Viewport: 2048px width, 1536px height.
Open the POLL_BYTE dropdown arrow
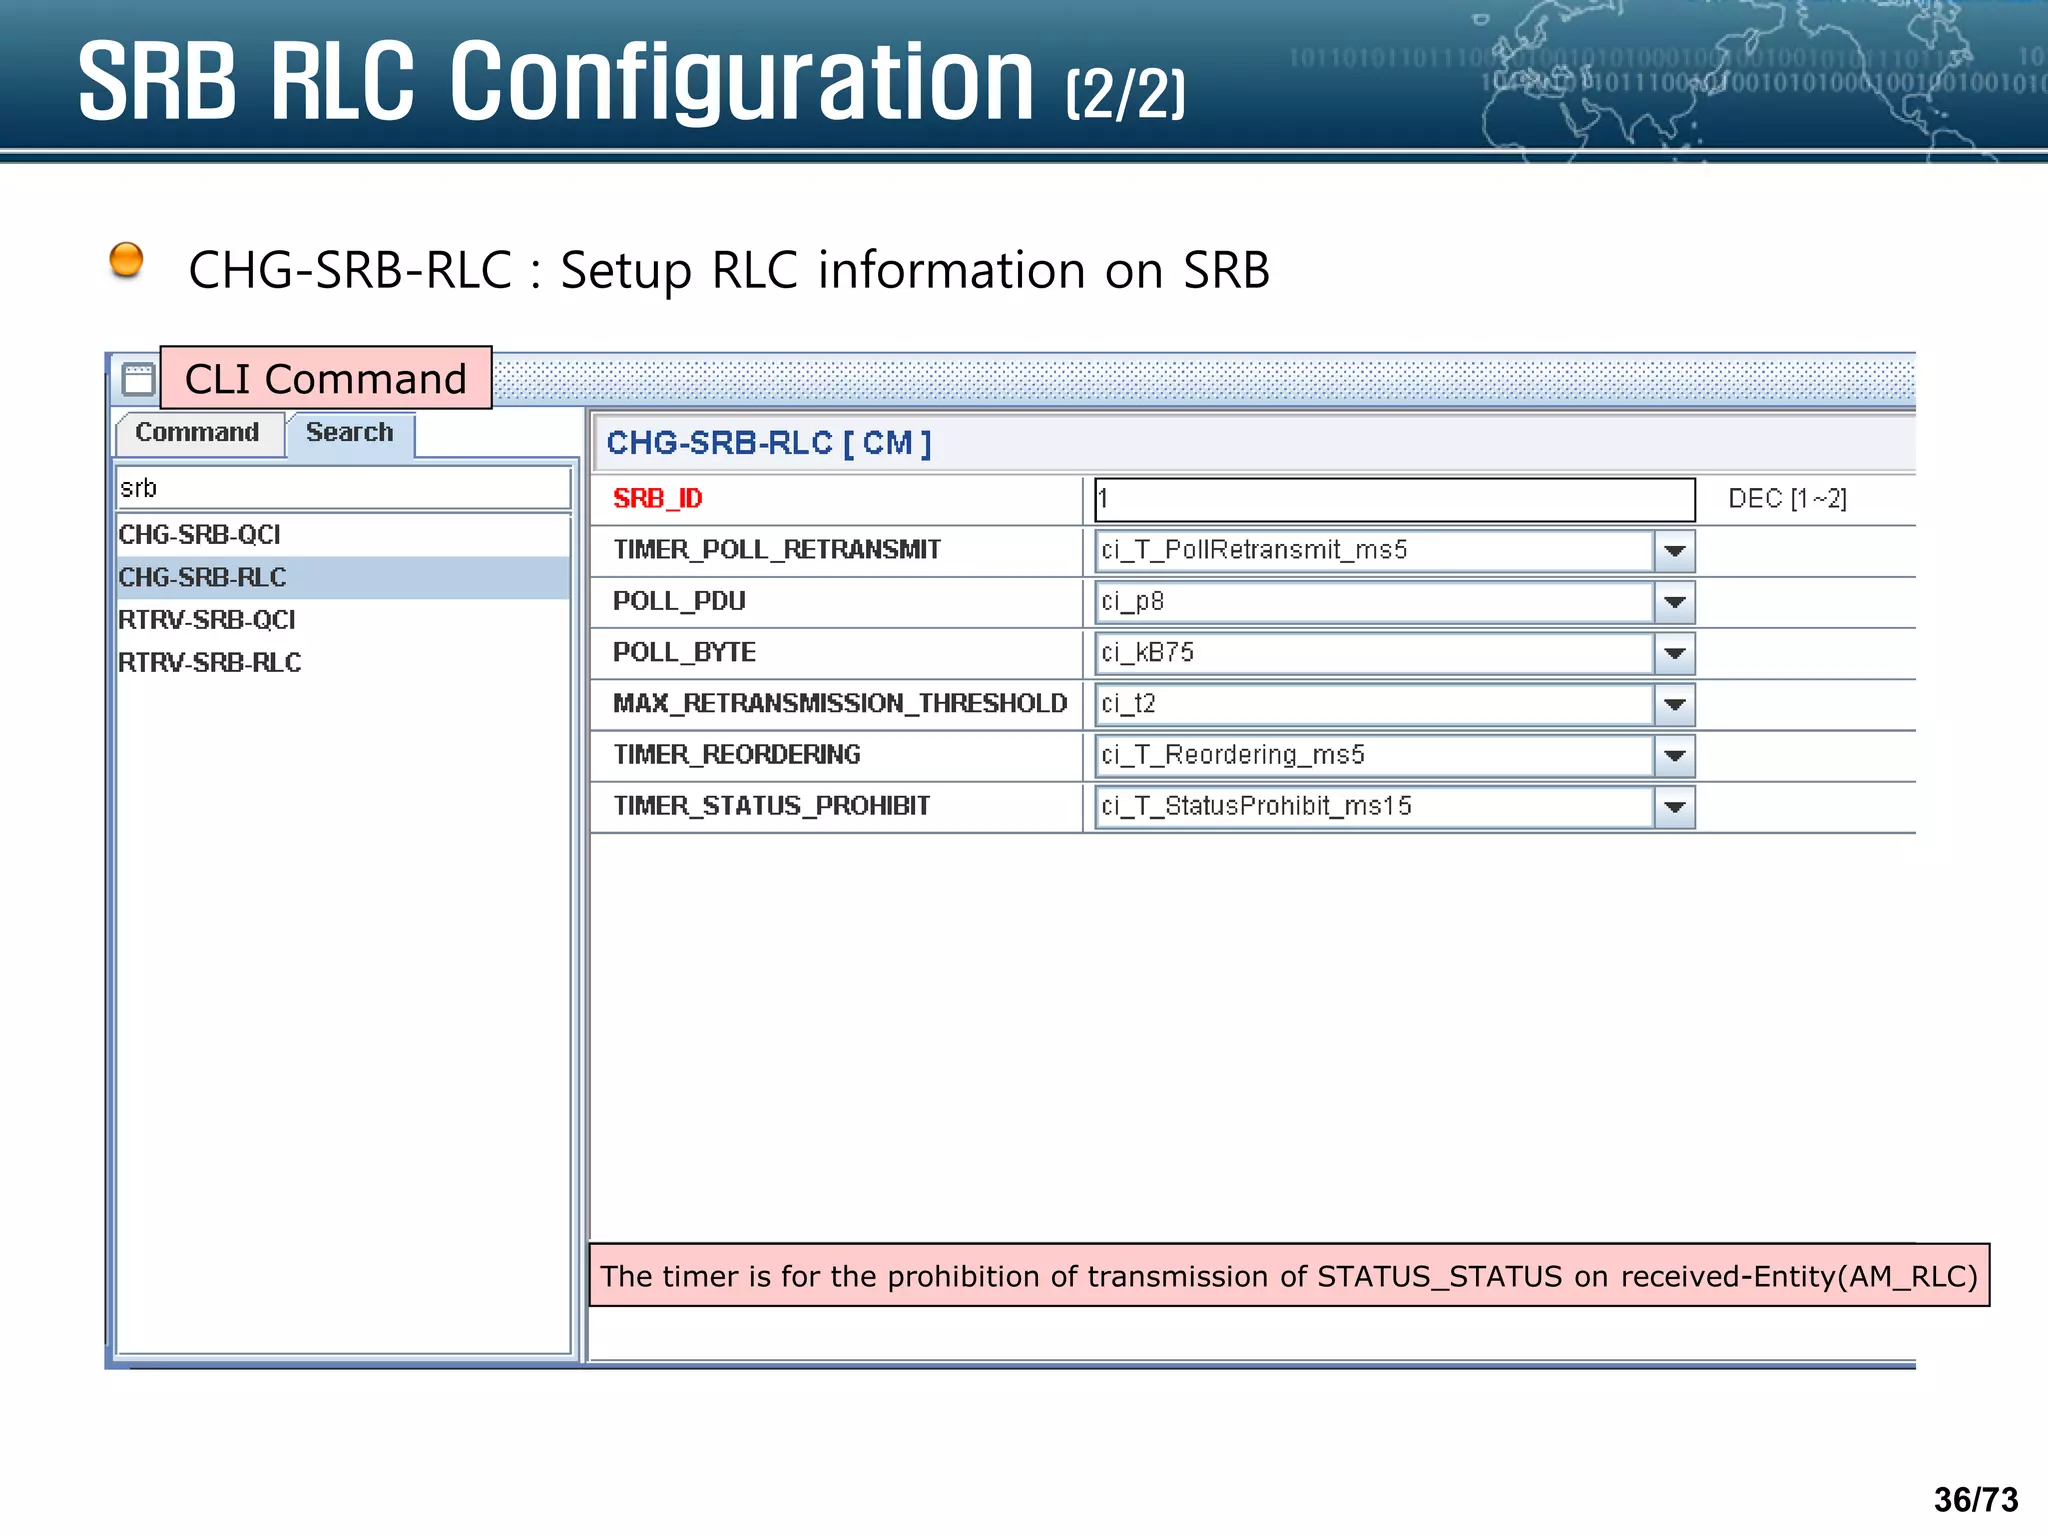(1675, 653)
